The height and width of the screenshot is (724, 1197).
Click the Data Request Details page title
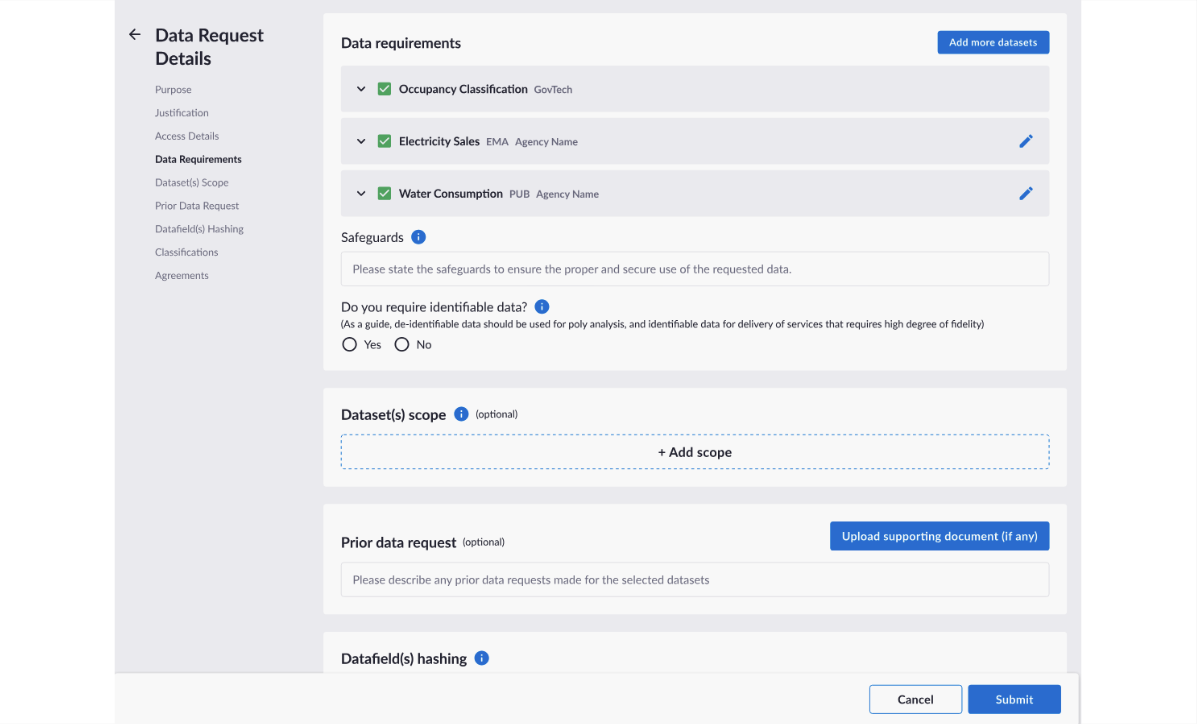[209, 47]
